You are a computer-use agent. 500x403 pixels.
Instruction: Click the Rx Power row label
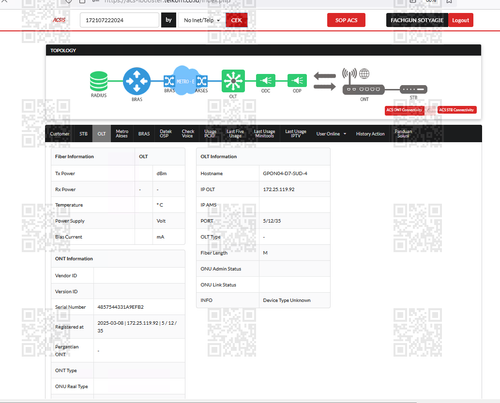pyautogui.click(x=65, y=189)
